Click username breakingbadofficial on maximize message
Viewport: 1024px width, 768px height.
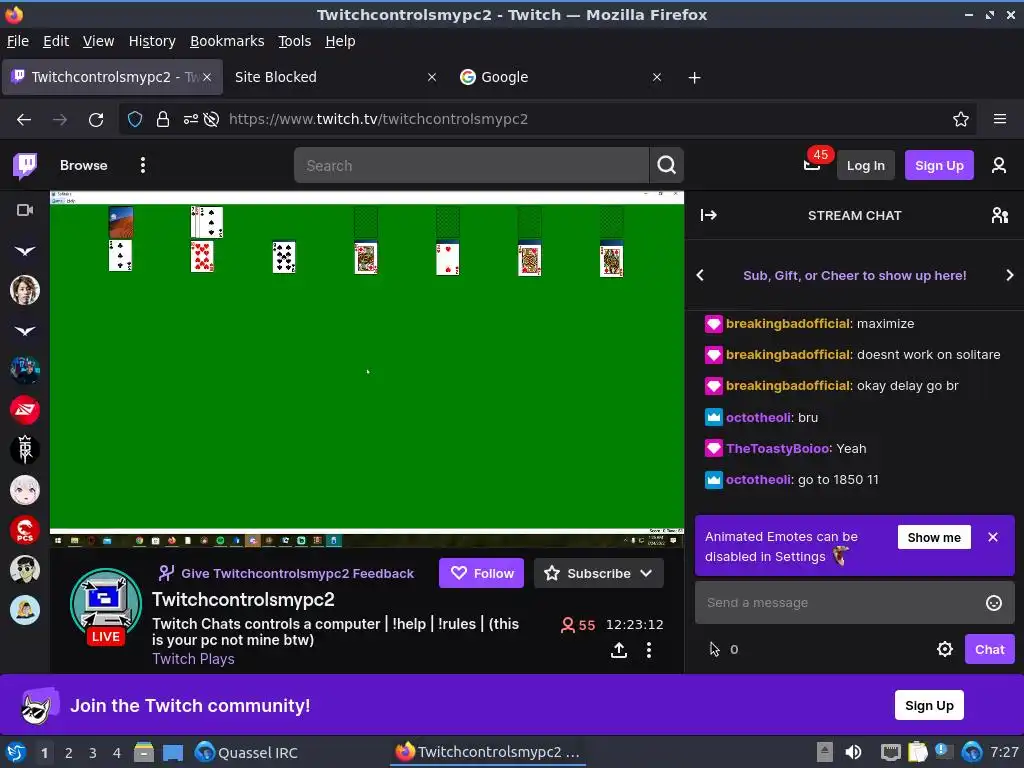click(x=788, y=324)
